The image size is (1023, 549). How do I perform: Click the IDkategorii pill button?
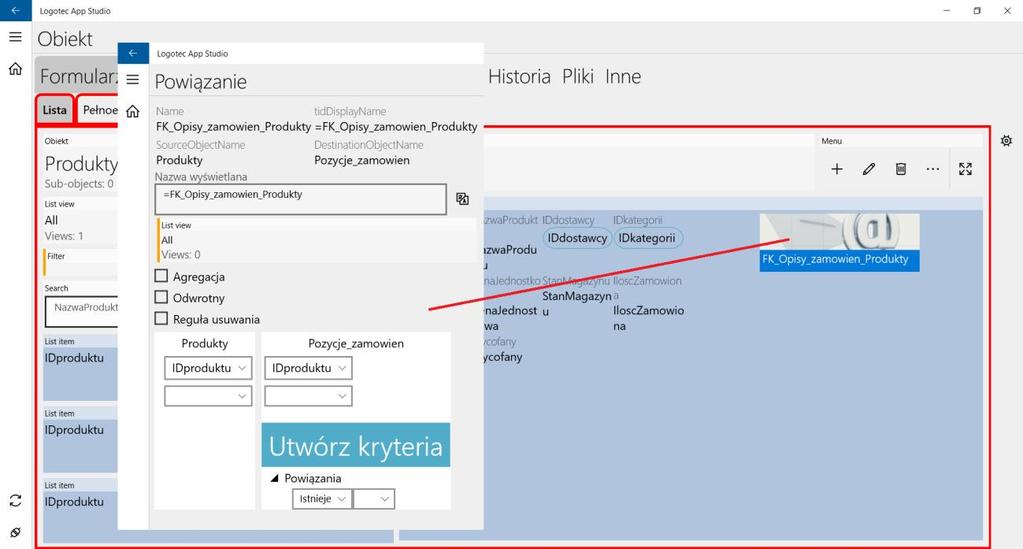[x=647, y=238]
